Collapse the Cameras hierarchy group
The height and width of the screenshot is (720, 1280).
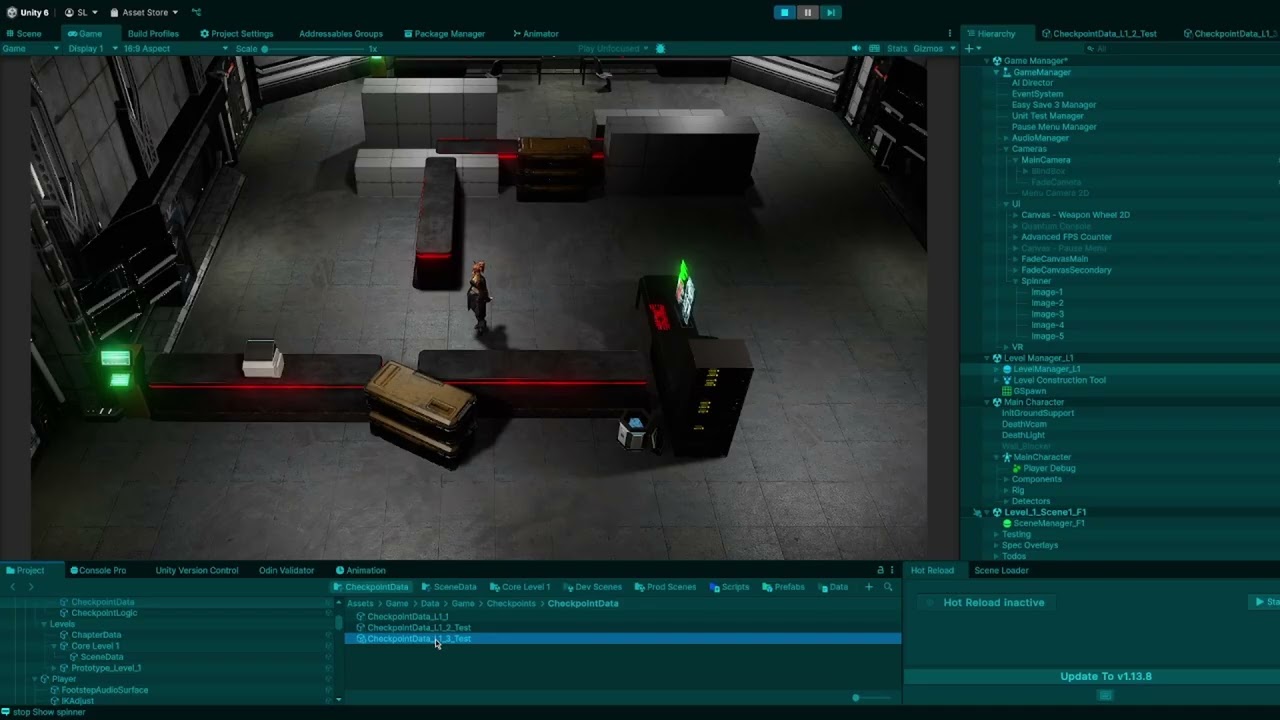point(1005,149)
